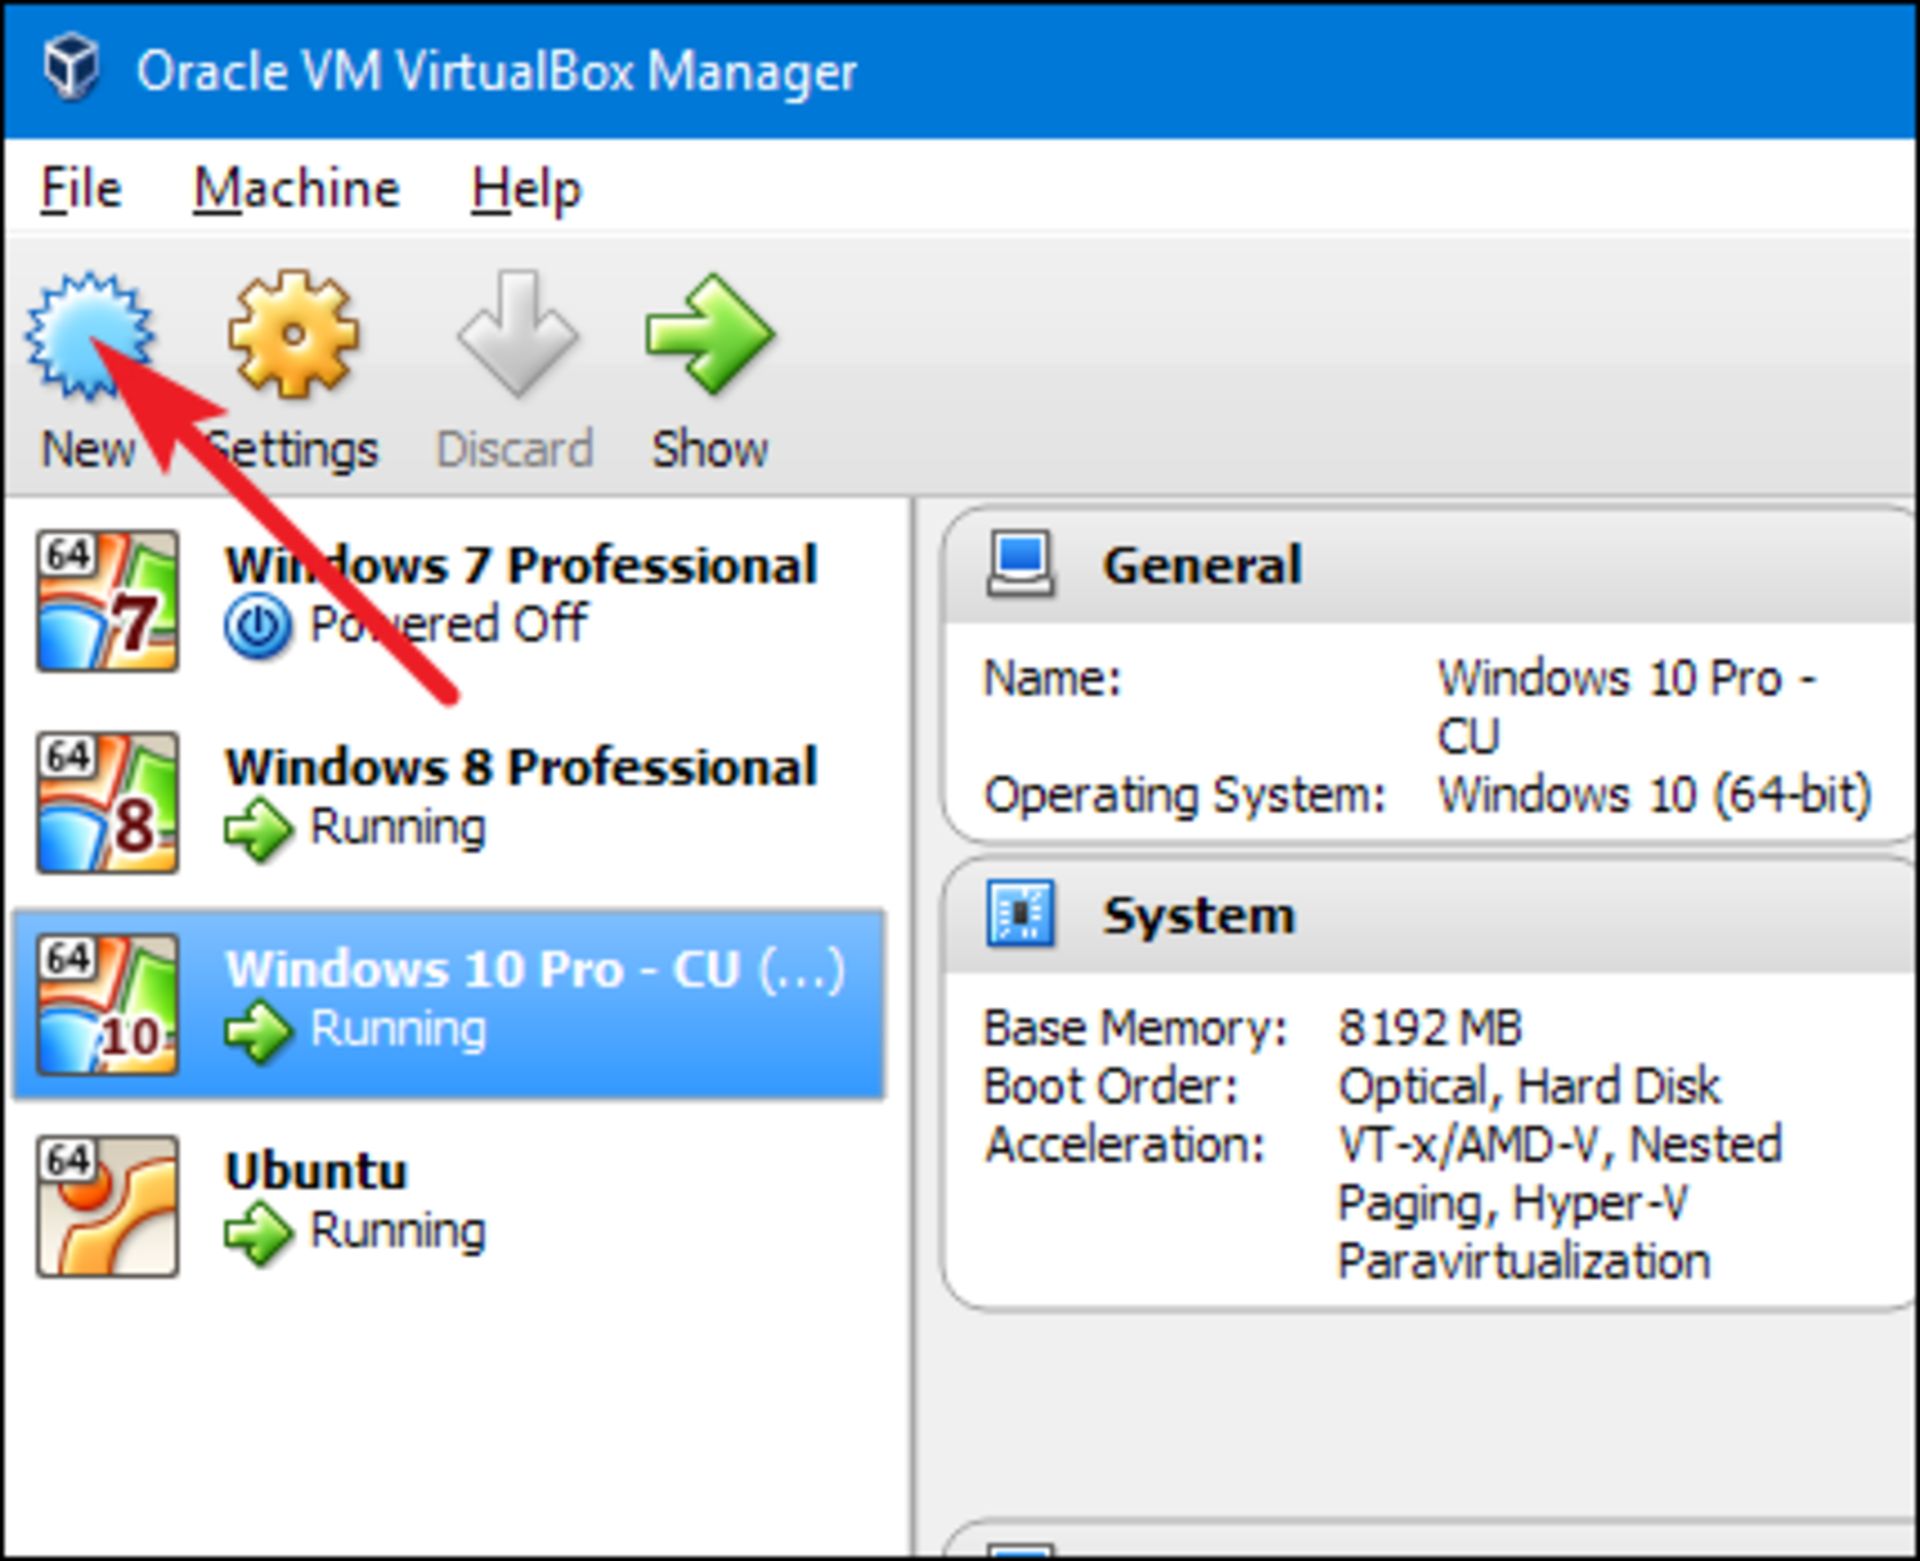The width and height of the screenshot is (1920, 1561).
Task: Select the Ubuntu virtual machine
Action: tap(448, 1207)
